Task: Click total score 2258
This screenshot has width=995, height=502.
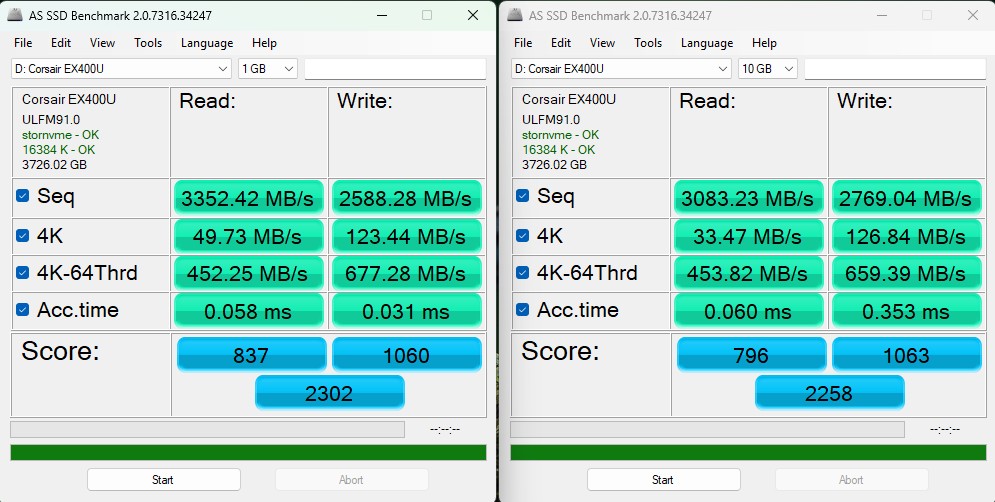Action: [x=829, y=392]
